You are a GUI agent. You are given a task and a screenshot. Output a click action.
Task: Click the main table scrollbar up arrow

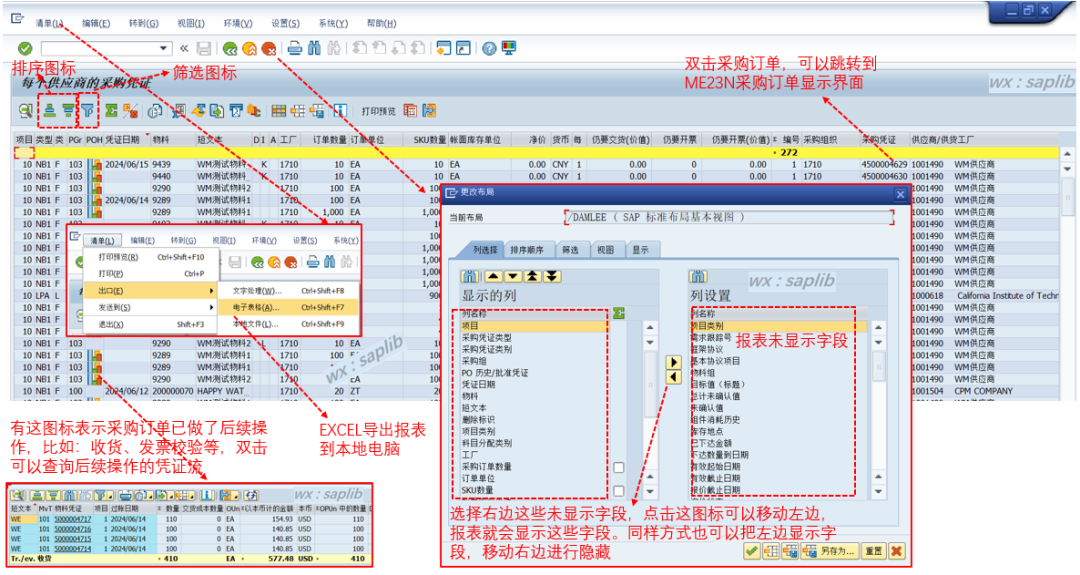(1068, 154)
